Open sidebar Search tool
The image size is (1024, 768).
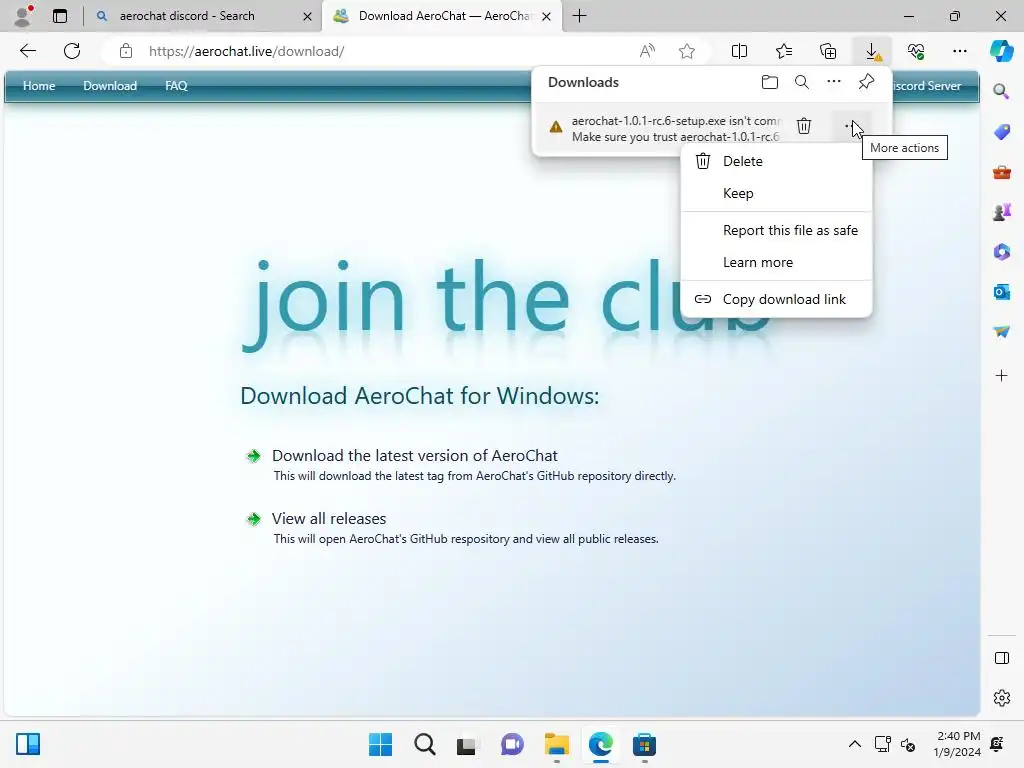tap(1001, 91)
